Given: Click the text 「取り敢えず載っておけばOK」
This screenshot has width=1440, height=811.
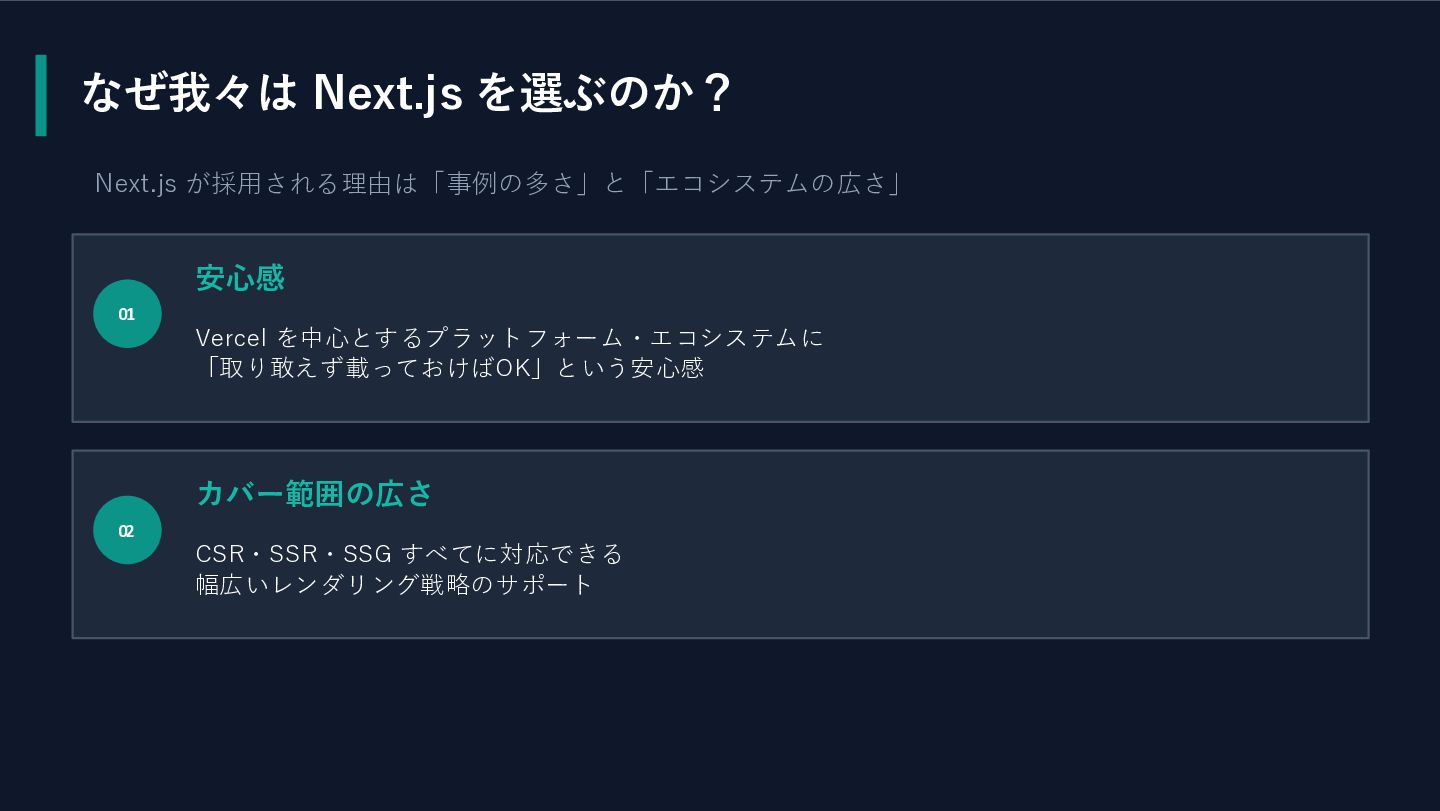Looking at the screenshot, I should point(372,368).
